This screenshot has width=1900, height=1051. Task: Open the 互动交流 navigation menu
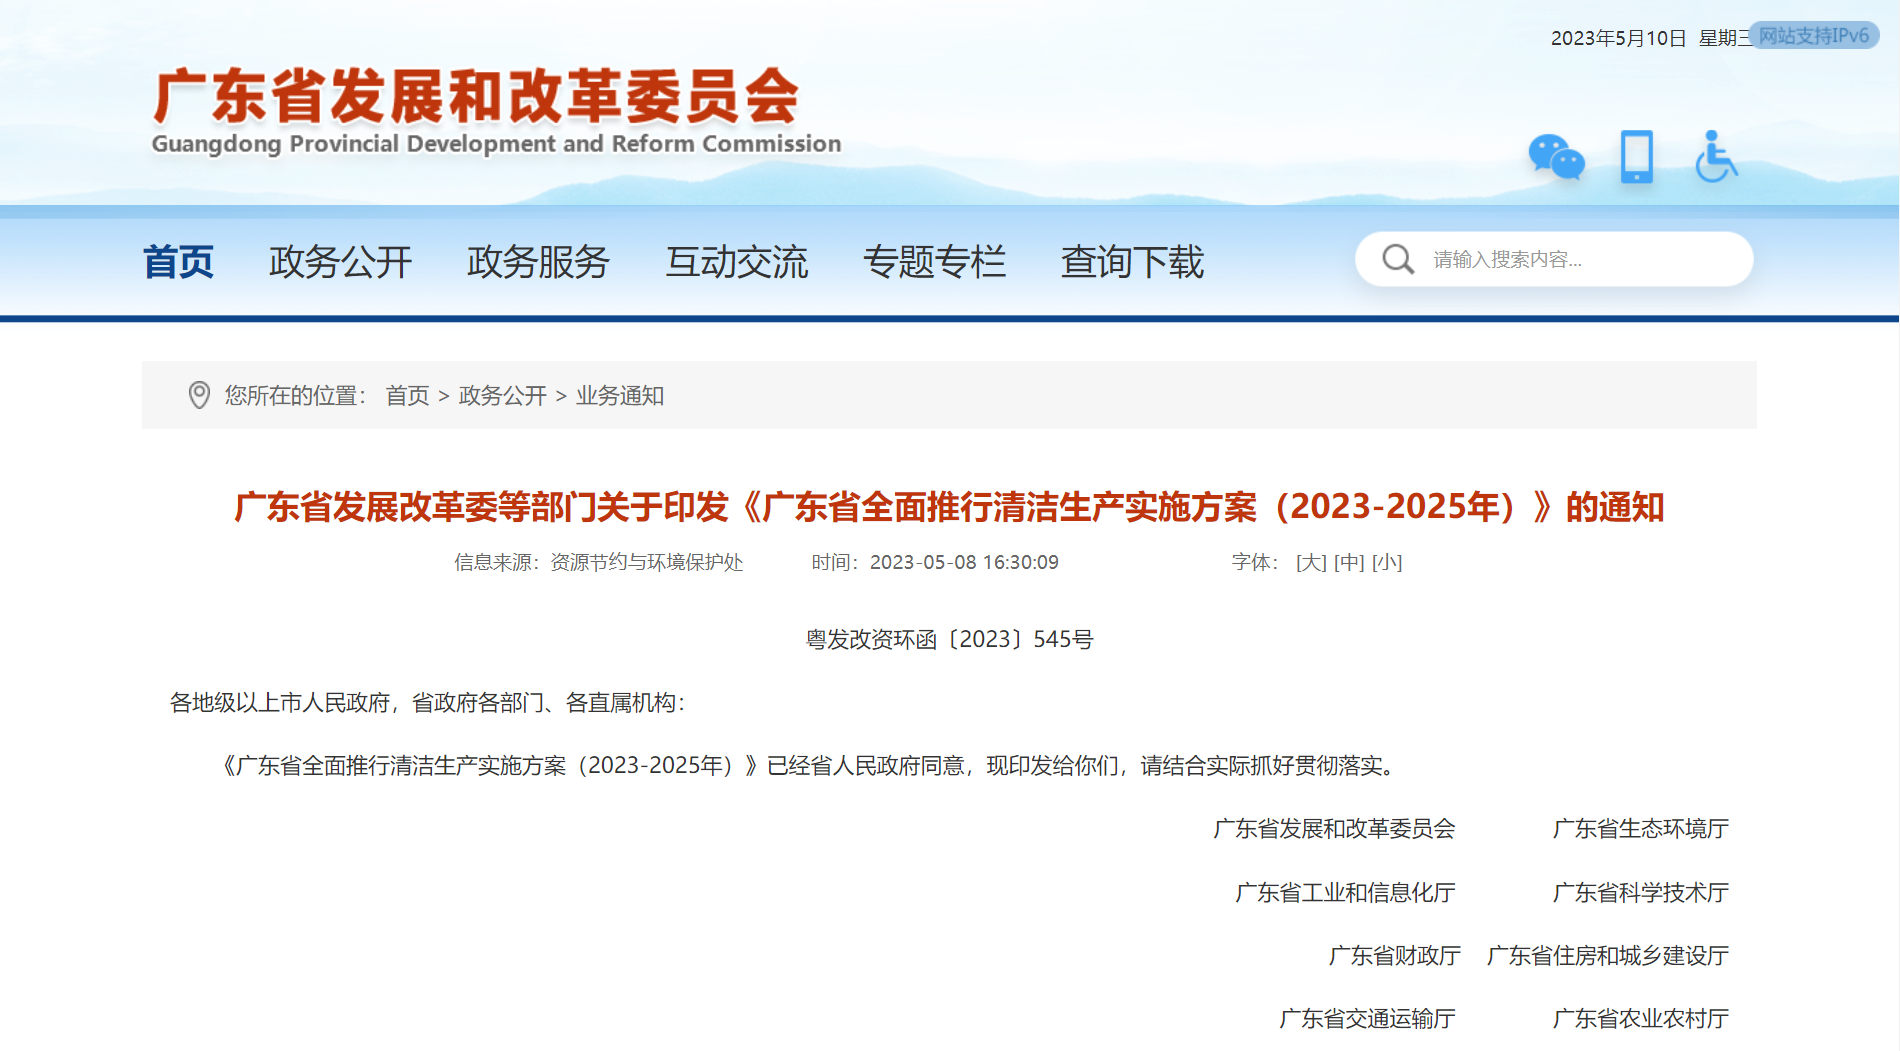(737, 262)
